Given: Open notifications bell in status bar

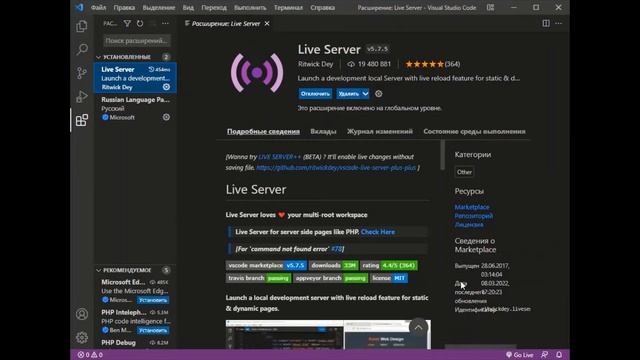Looking at the screenshot, I should click(x=559, y=355).
